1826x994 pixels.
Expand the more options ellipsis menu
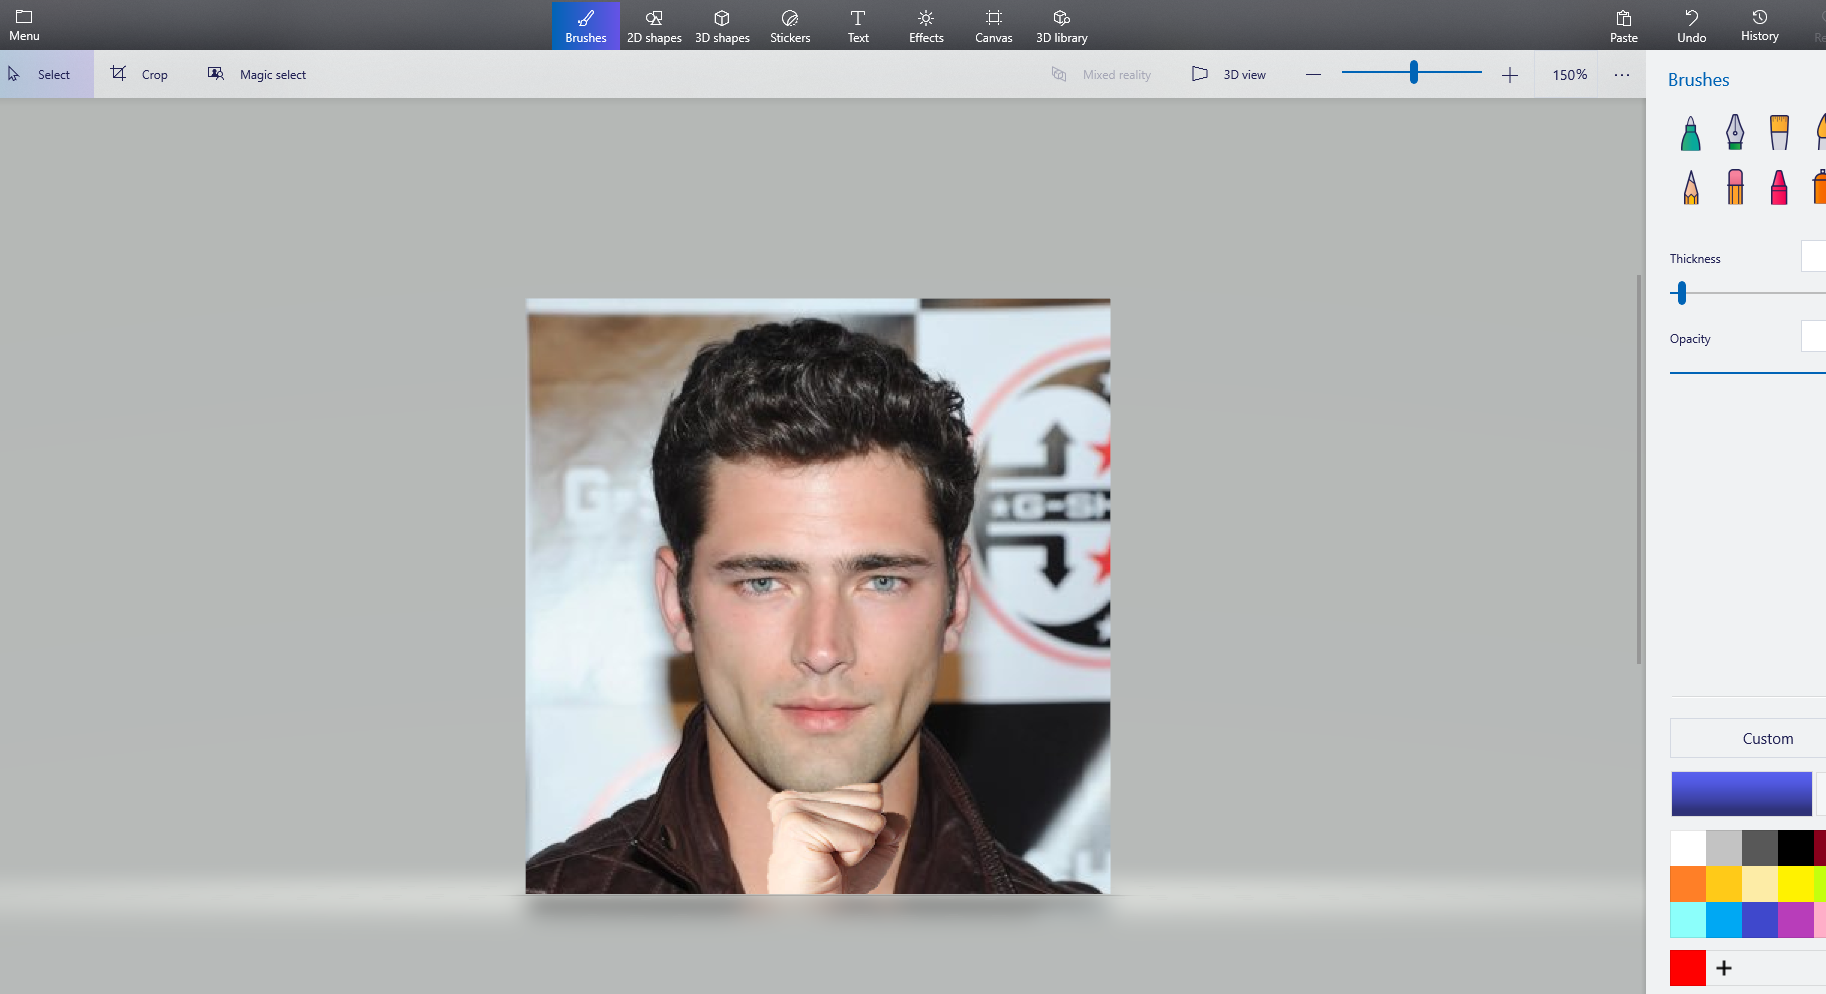point(1621,75)
